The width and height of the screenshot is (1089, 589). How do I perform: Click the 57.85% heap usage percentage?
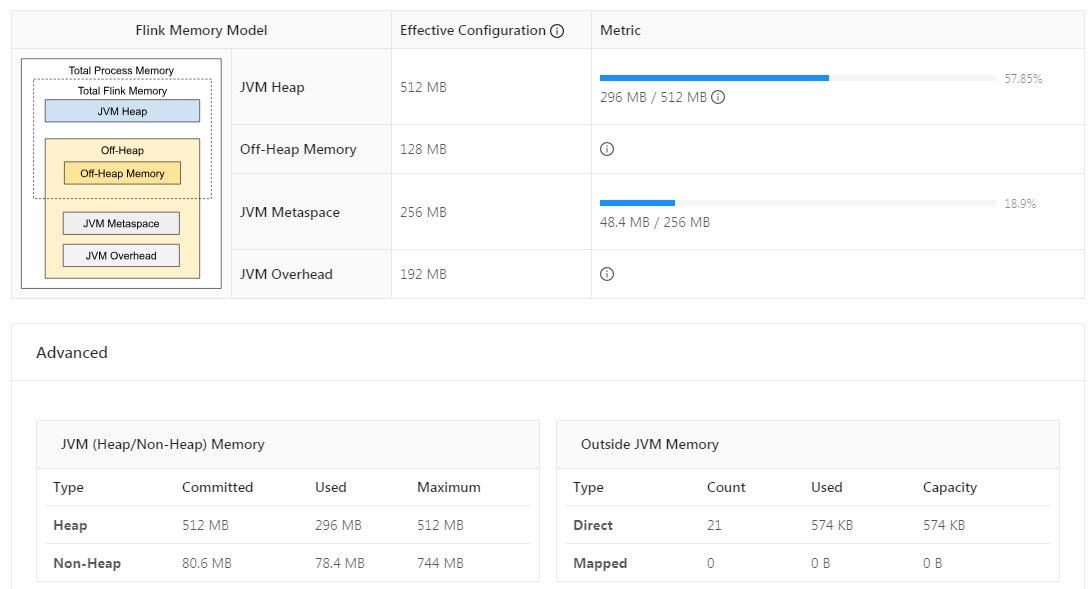1023,78
